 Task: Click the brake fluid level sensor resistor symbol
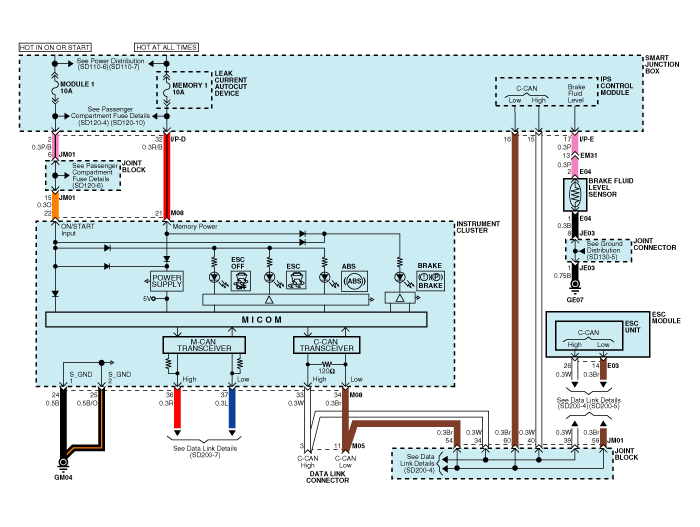[575, 195]
